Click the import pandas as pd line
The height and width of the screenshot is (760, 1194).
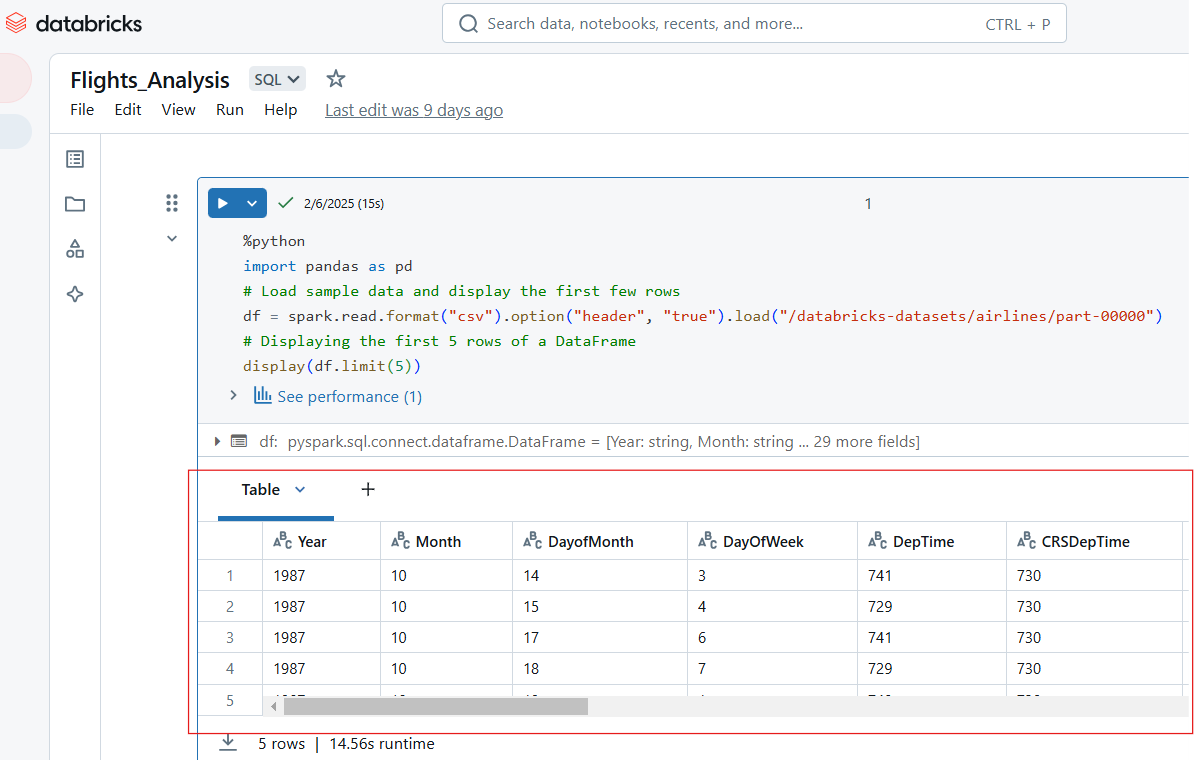[x=327, y=267]
